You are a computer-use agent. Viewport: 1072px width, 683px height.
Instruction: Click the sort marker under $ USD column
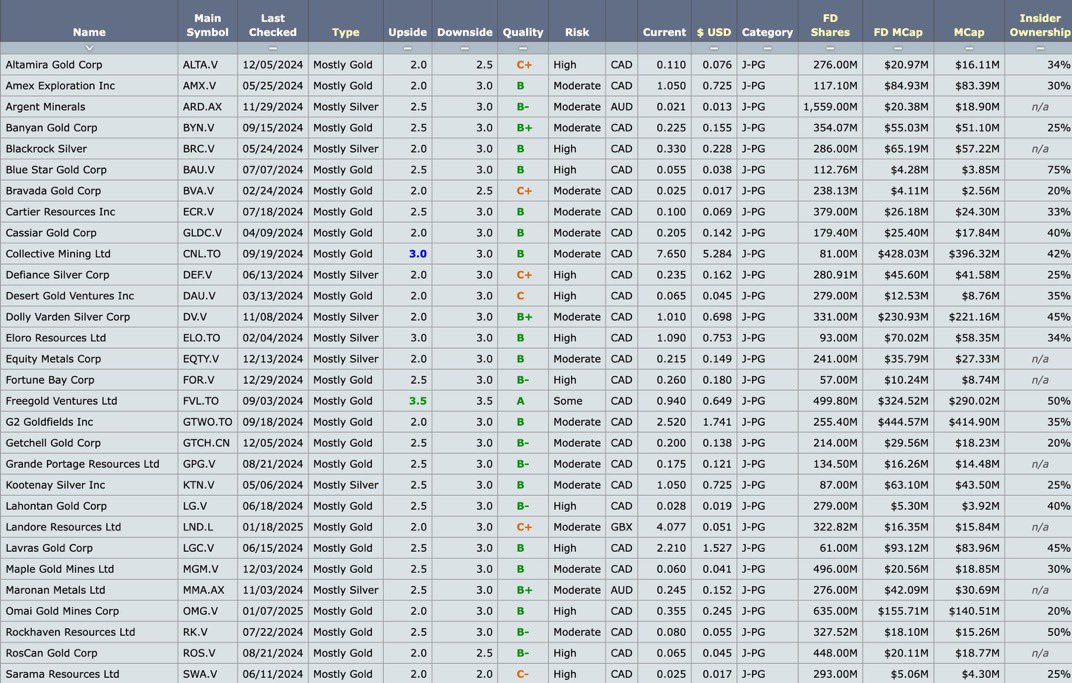tap(714, 48)
